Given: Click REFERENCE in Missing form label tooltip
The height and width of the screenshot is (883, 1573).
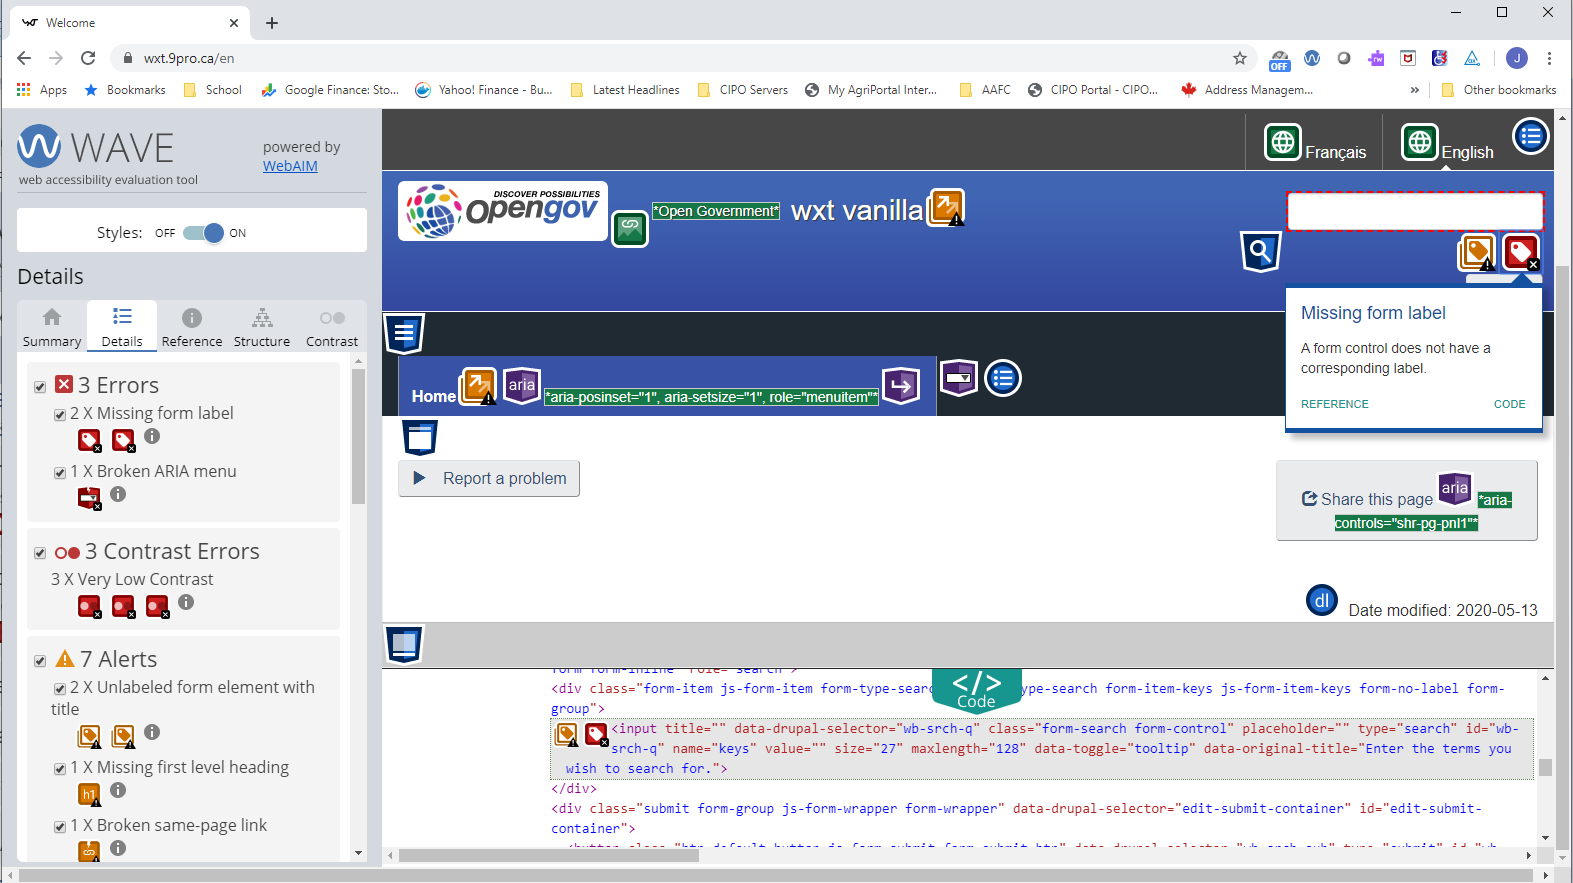Looking at the screenshot, I should (x=1335, y=404).
